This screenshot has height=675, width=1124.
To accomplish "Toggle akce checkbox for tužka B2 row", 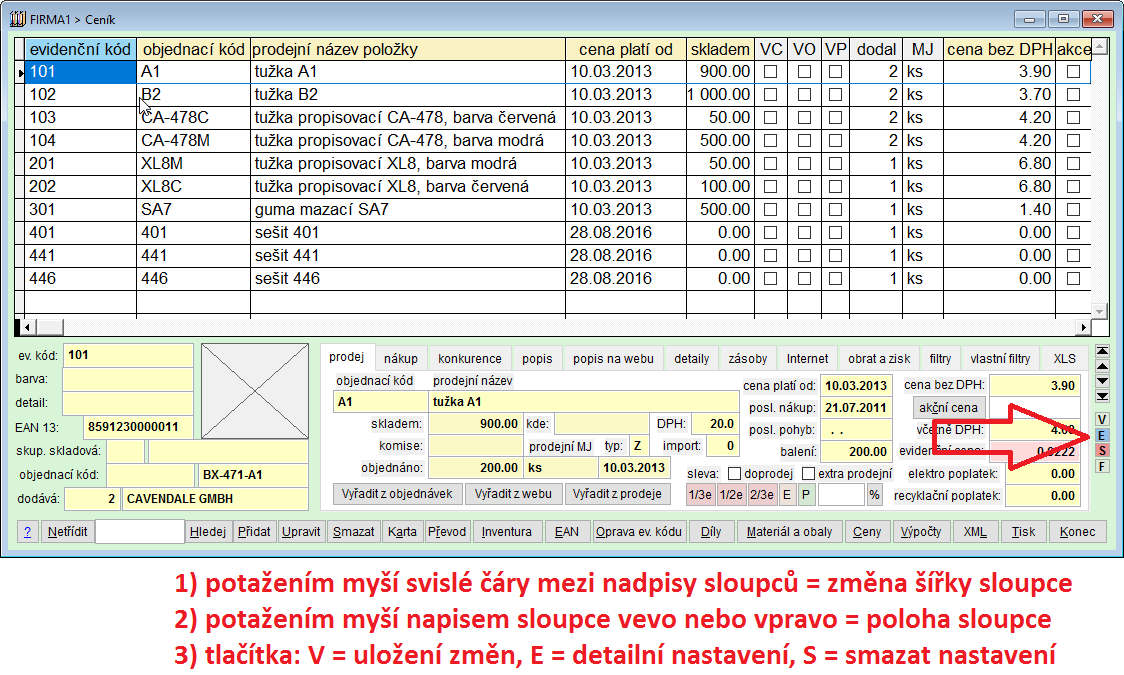I will click(1073, 95).
